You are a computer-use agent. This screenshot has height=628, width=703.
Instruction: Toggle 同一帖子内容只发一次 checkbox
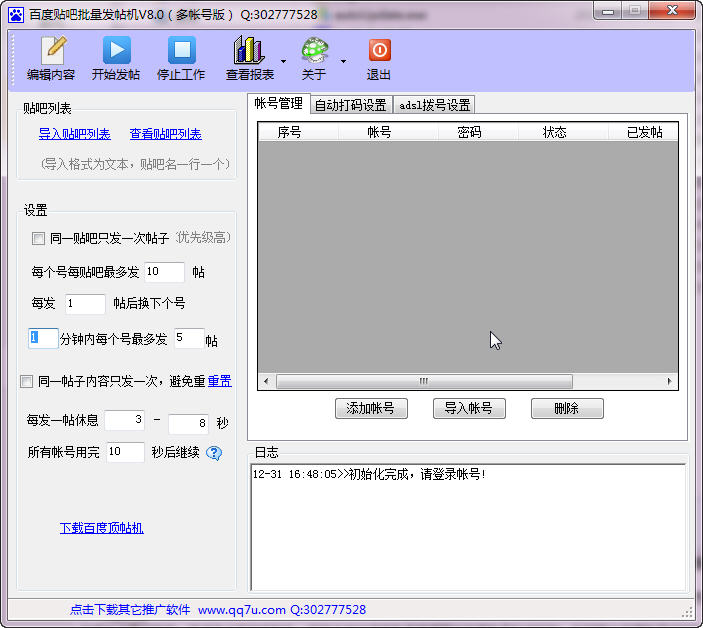27,381
